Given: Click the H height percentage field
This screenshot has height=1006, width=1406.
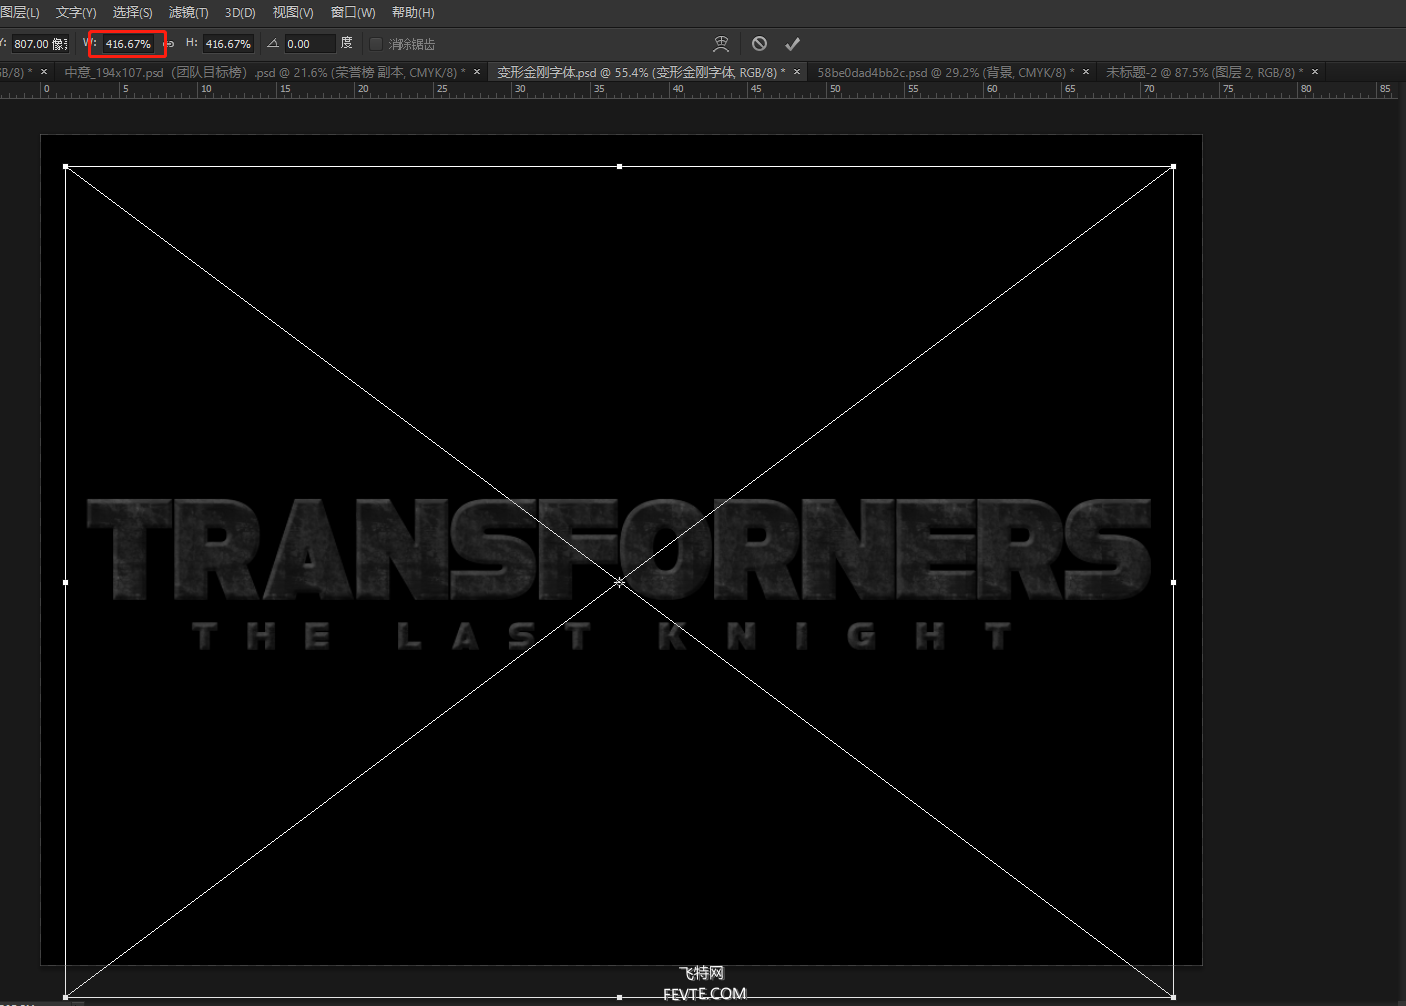Looking at the screenshot, I should click(x=228, y=44).
